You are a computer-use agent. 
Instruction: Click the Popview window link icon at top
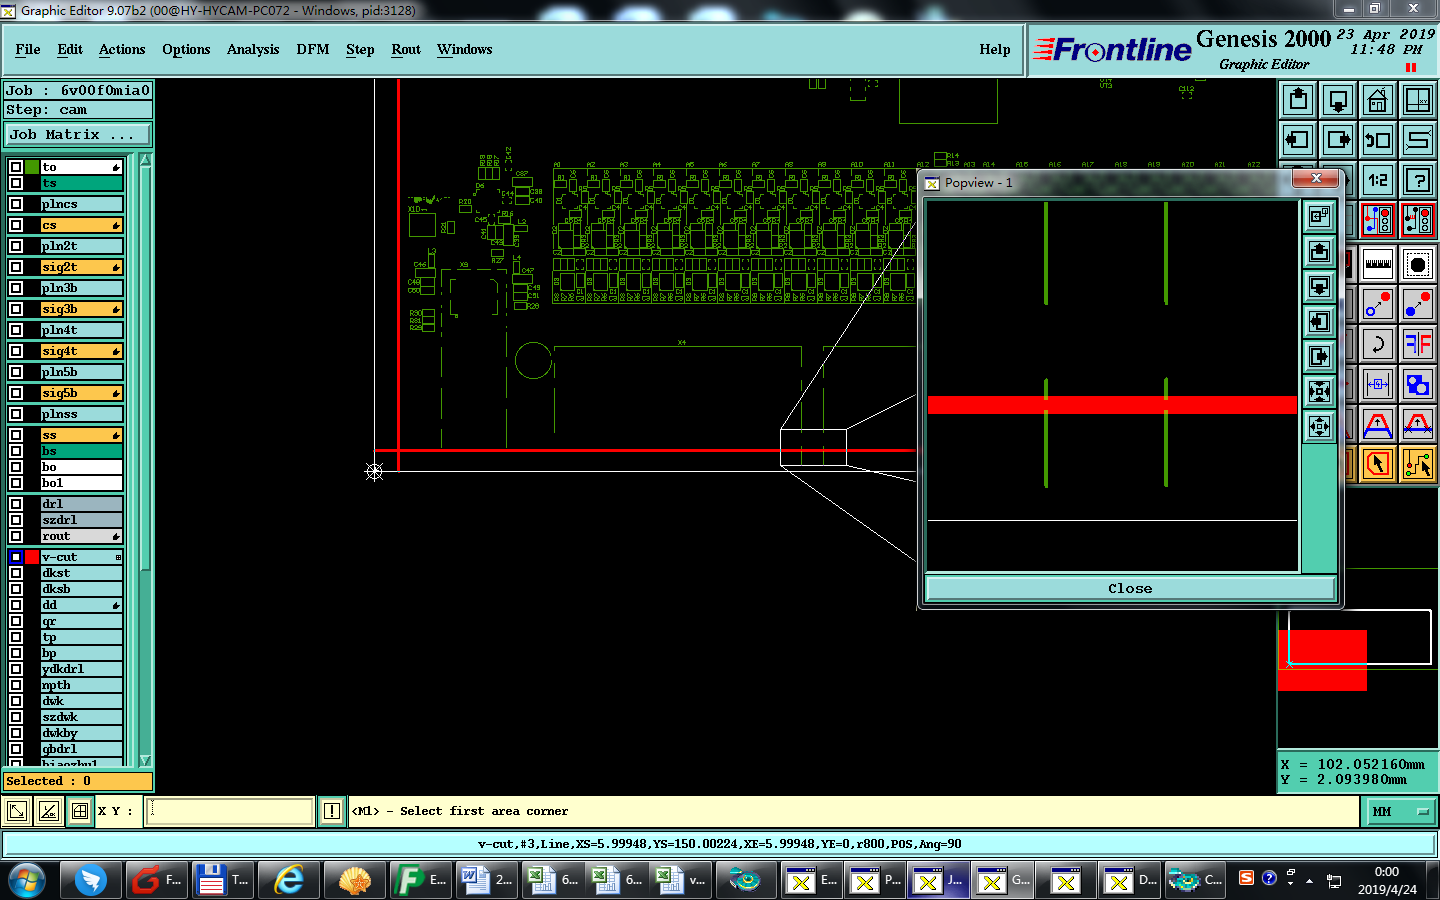click(1320, 216)
